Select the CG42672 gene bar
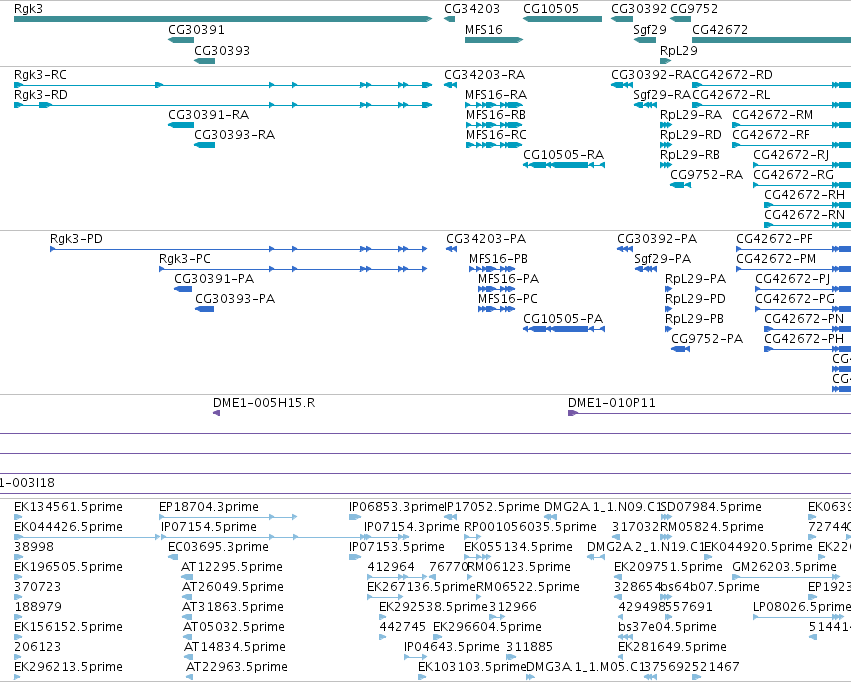This screenshot has height=682, width=851. (x=771, y=40)
